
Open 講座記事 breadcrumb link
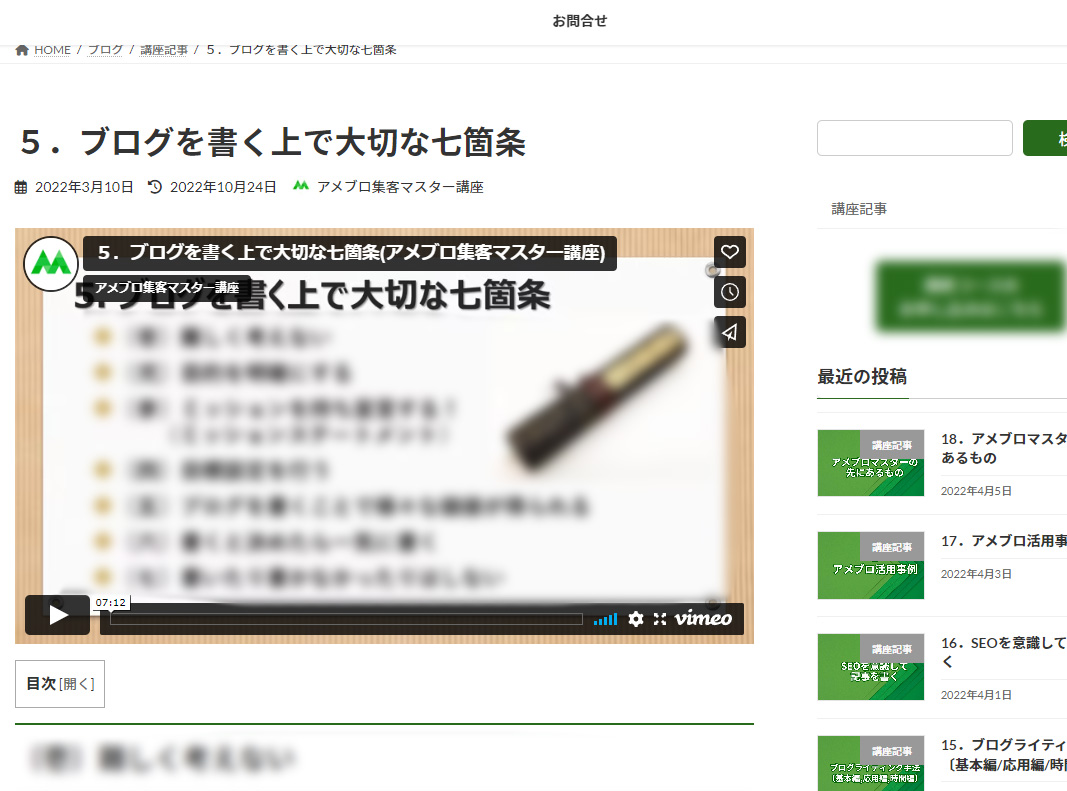[163, 50]
